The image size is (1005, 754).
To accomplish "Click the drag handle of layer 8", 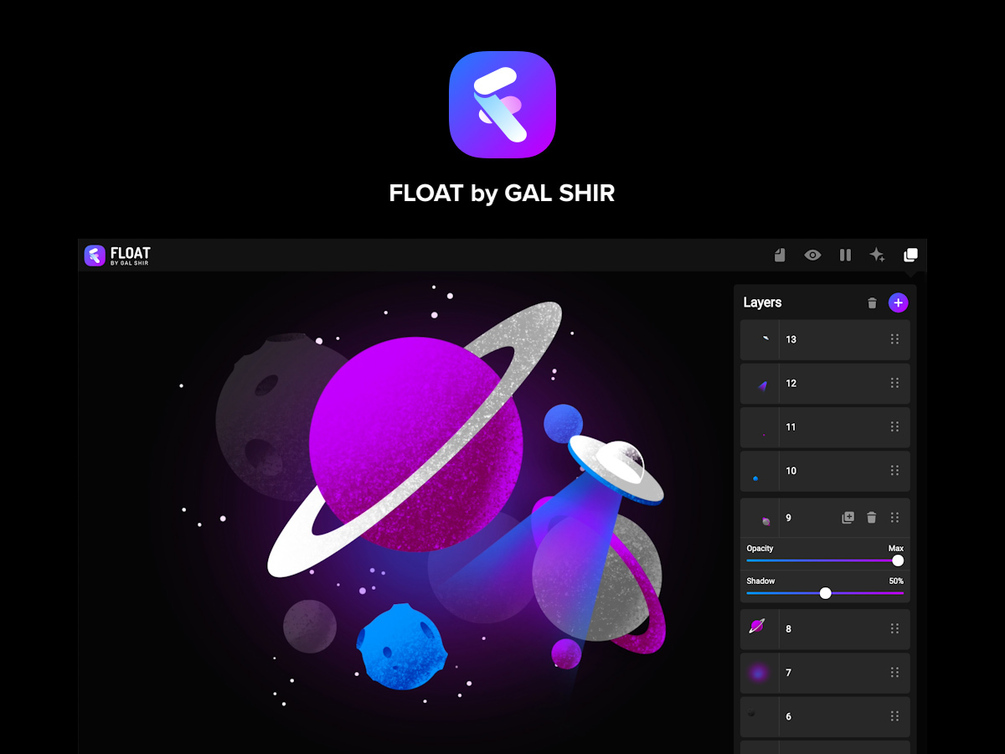I will point(895,629).
